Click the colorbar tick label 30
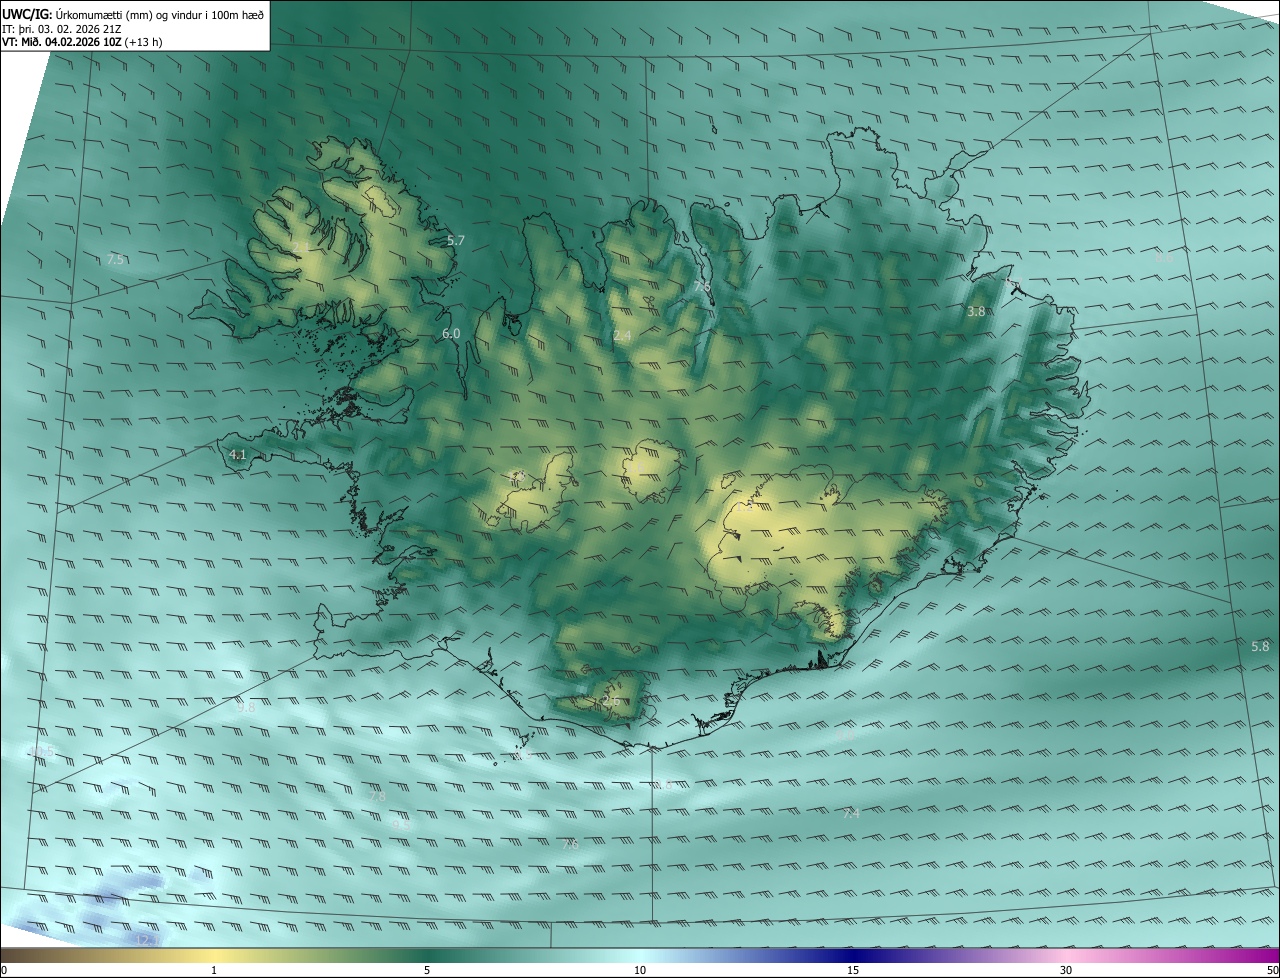 tap(1066, 971)
